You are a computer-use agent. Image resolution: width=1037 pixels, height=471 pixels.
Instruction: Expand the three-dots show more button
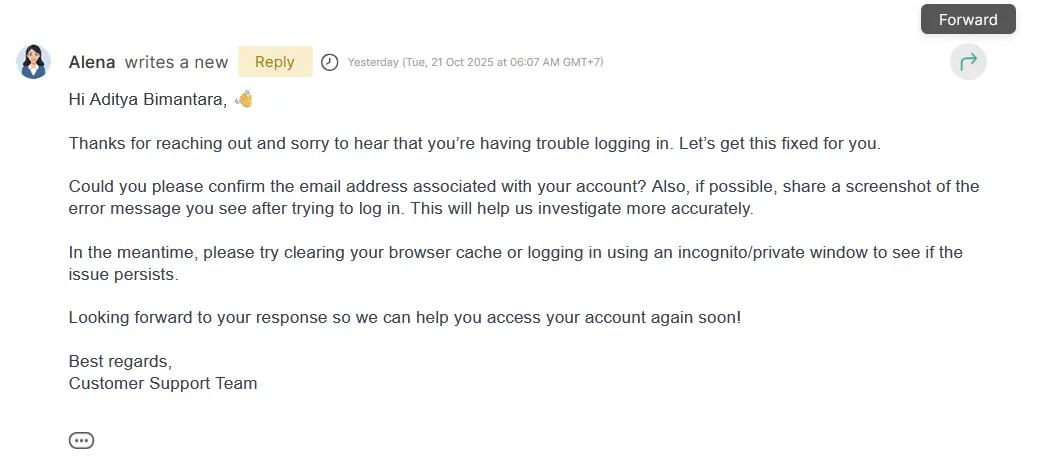(x=81, y=440)
